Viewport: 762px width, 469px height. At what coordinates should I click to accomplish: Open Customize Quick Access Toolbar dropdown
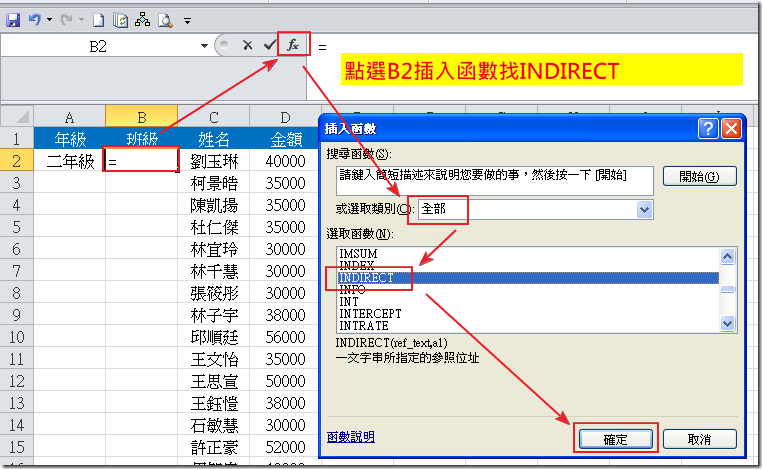(x=187, y=21)
